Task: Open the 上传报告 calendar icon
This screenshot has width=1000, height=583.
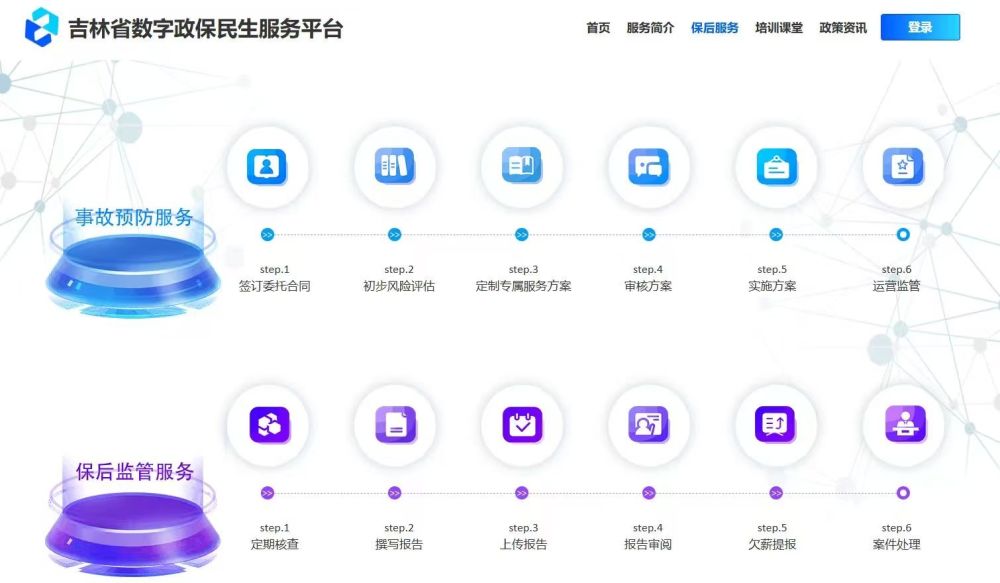Action: (x=521, y=425)
